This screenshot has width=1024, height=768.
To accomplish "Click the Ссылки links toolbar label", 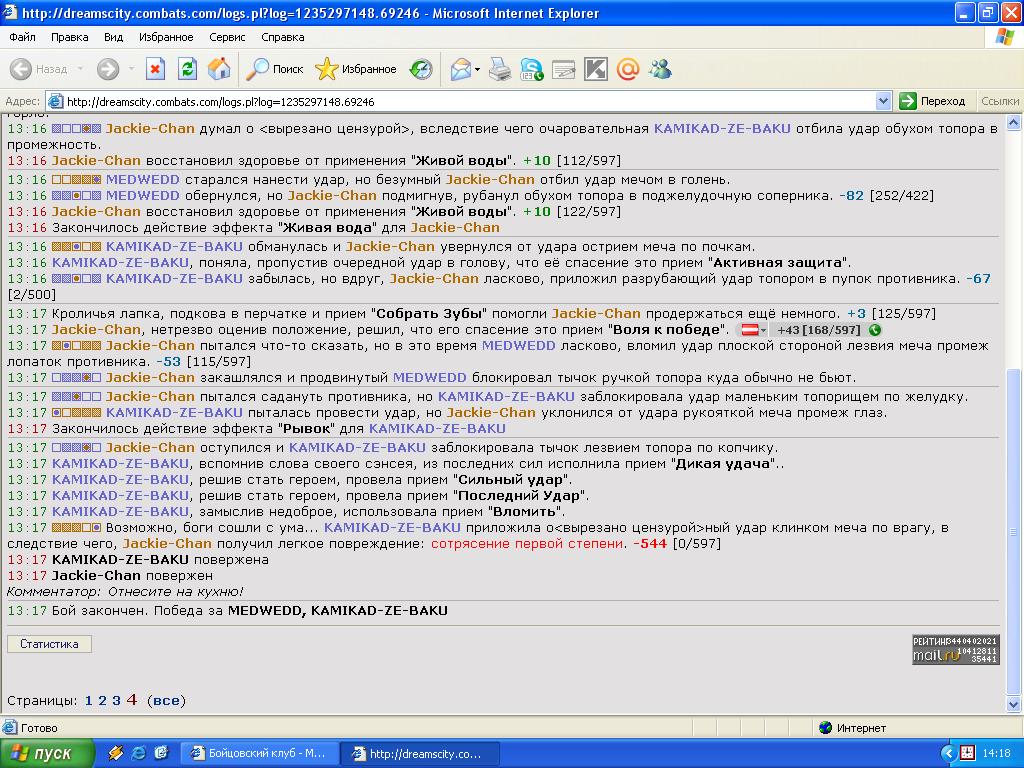I will point(1000,101).
